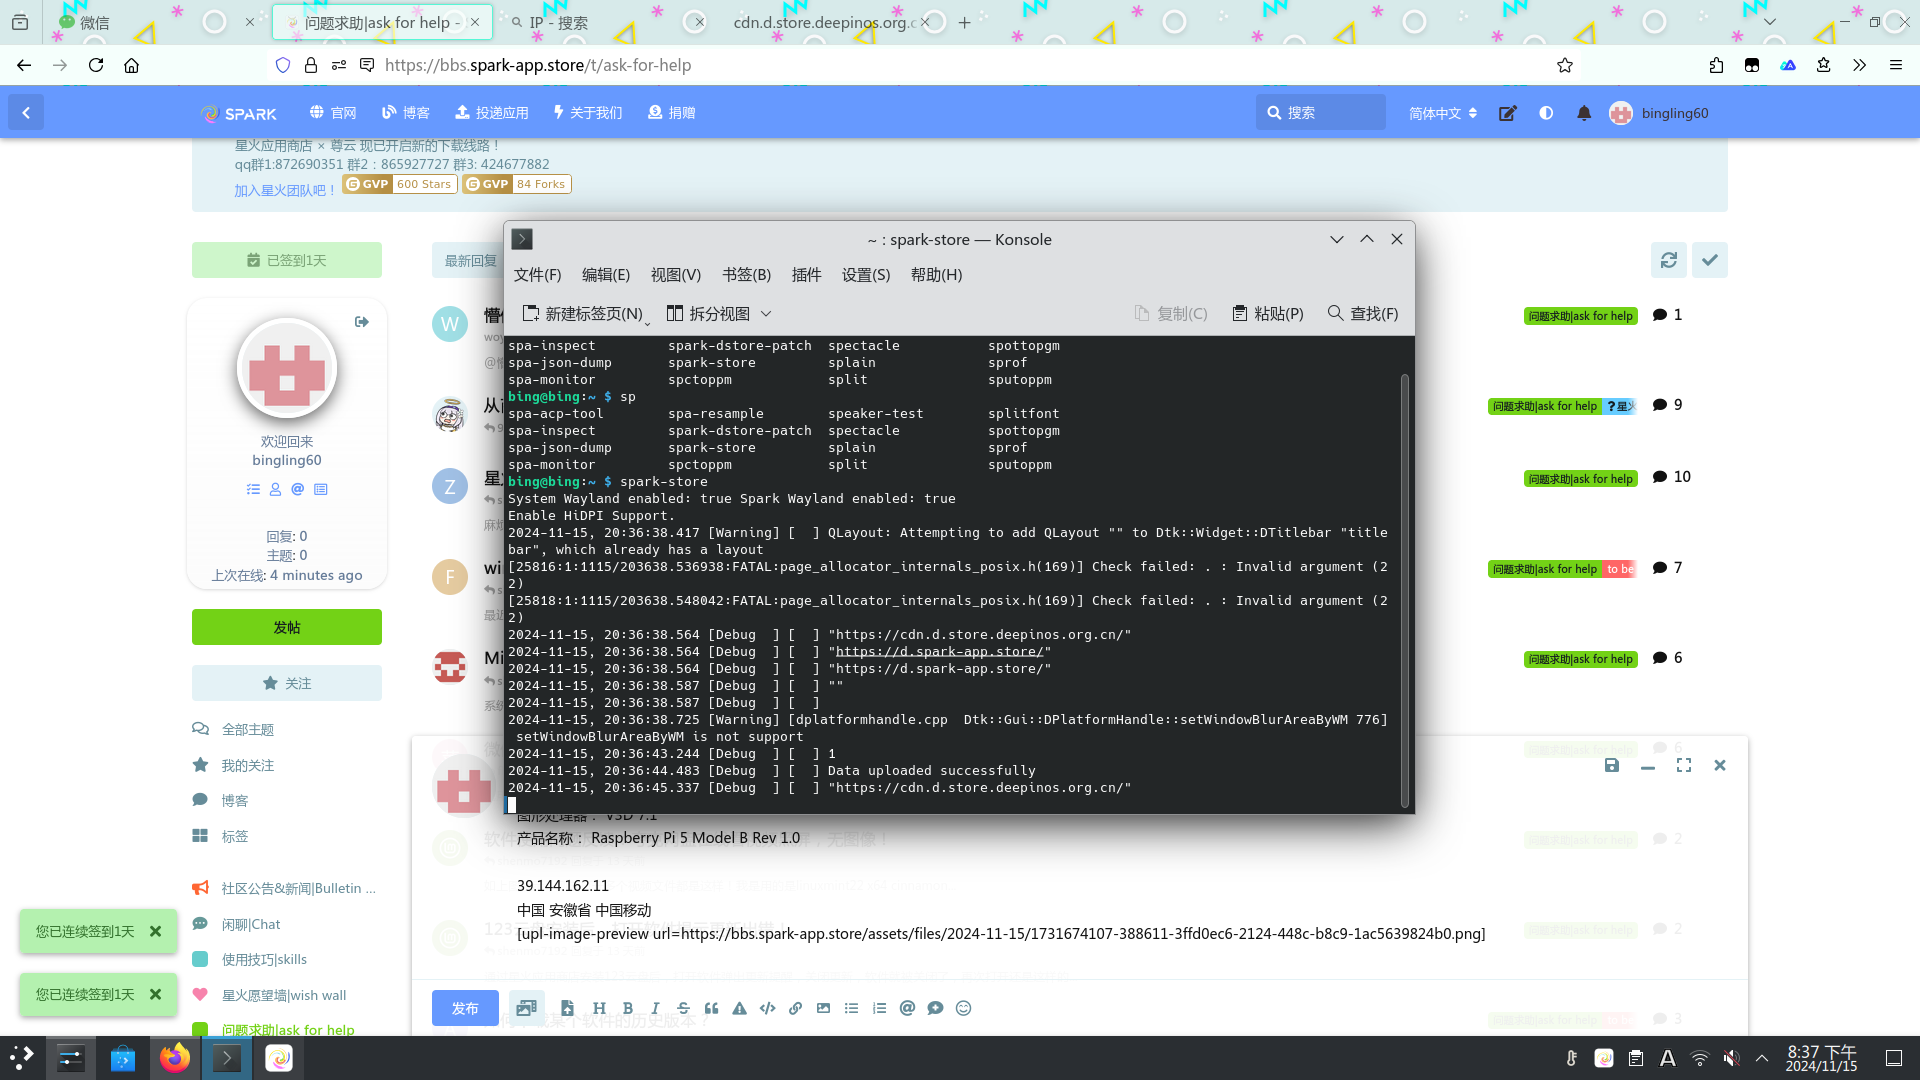Apply italic formatting in post editor
1920x1080 pixels.
pyautogui.click(x=655, y=1008)
